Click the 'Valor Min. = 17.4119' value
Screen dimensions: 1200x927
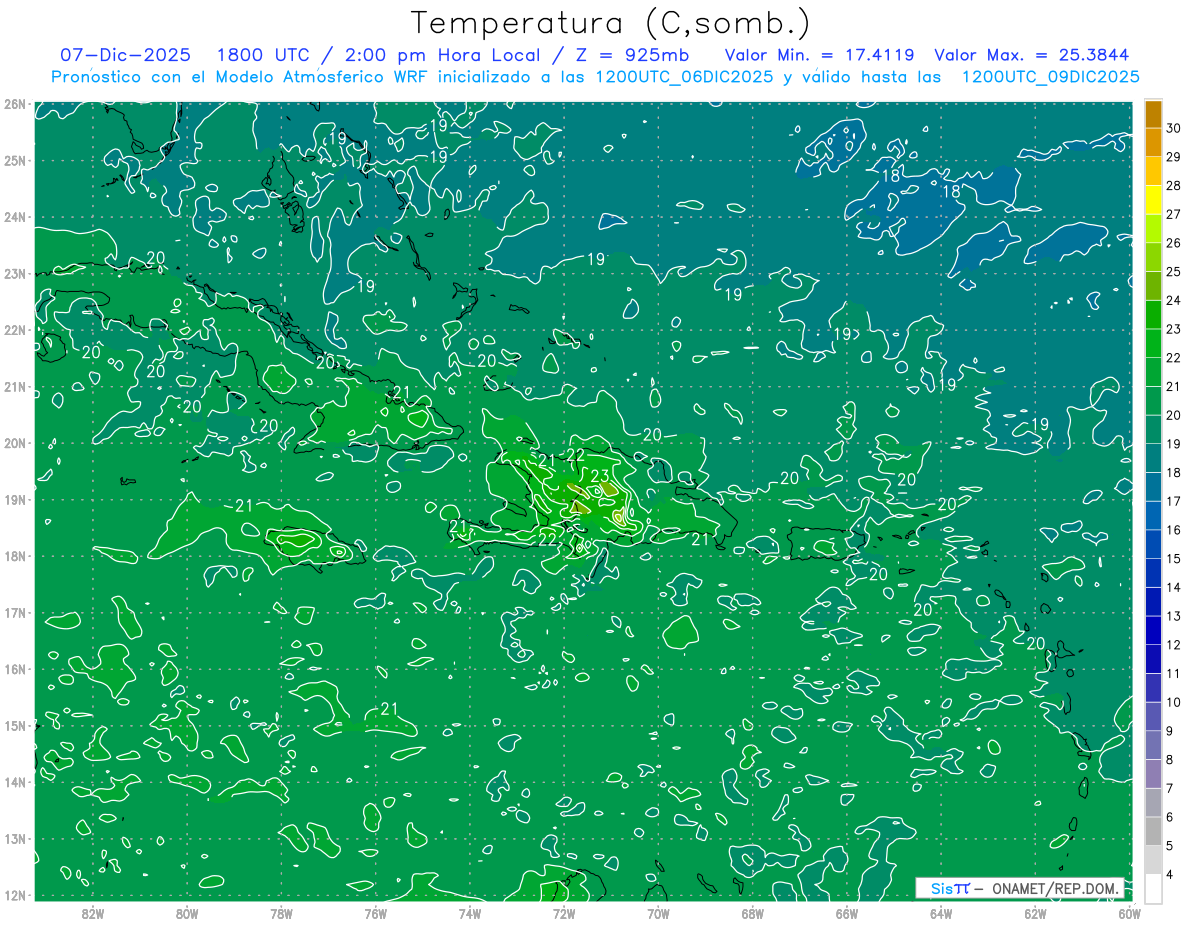click(821, 55)
